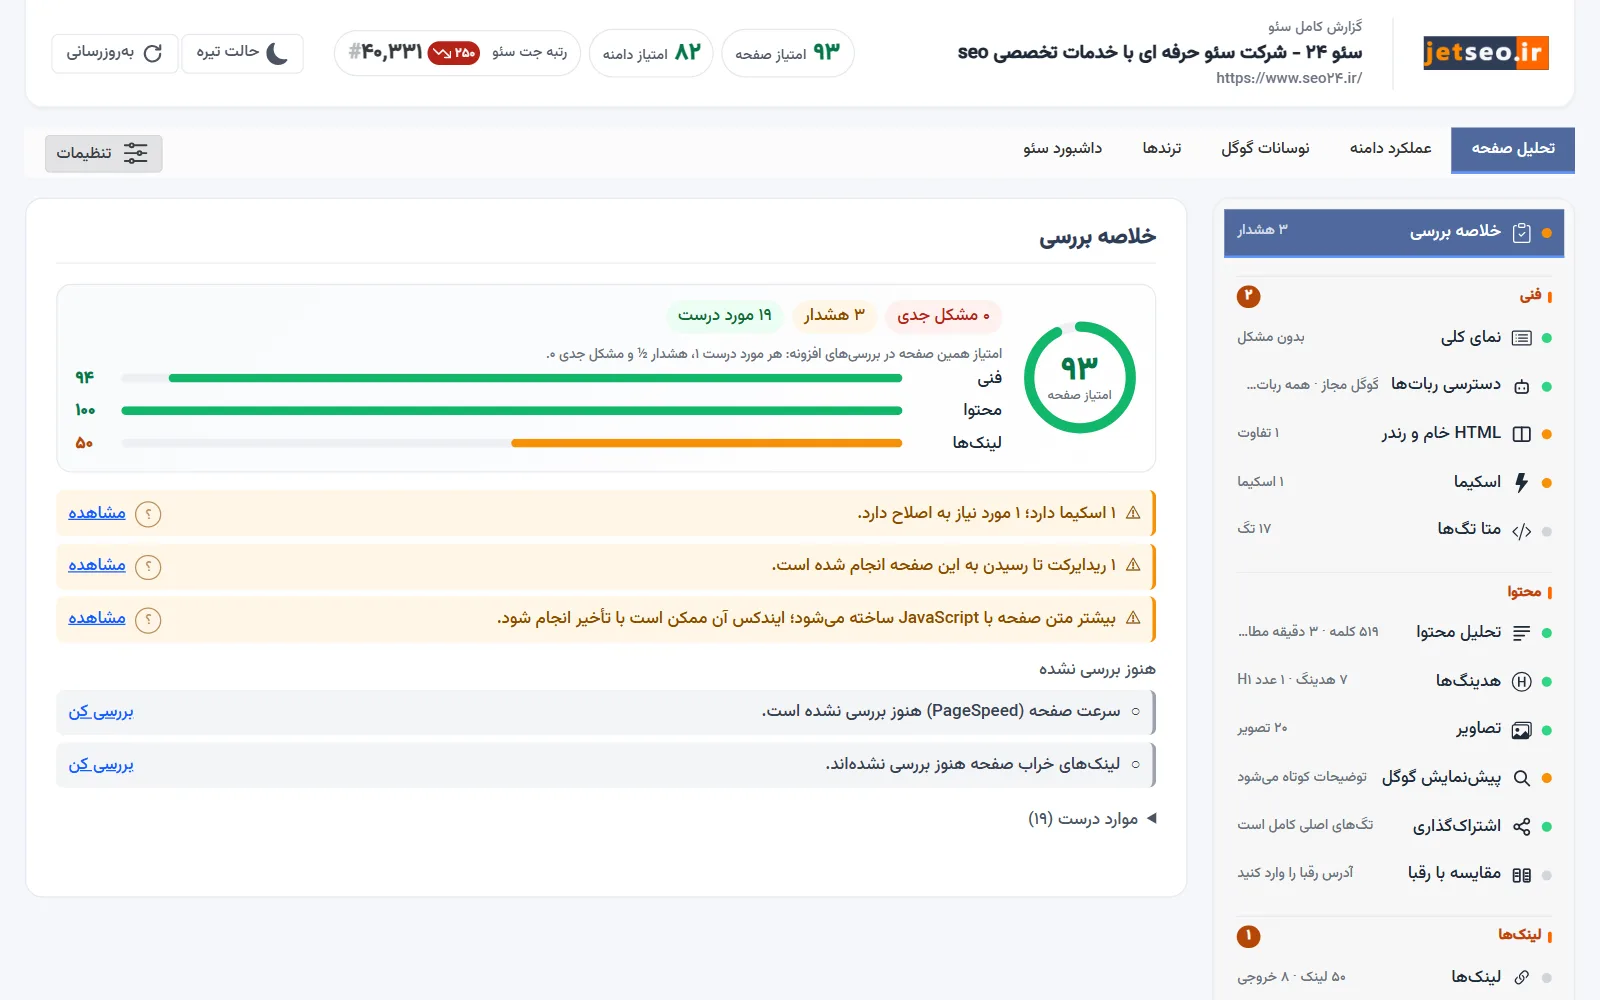Click the لینک‌ها chain icon in sidebar

(x=1521, y=977)
